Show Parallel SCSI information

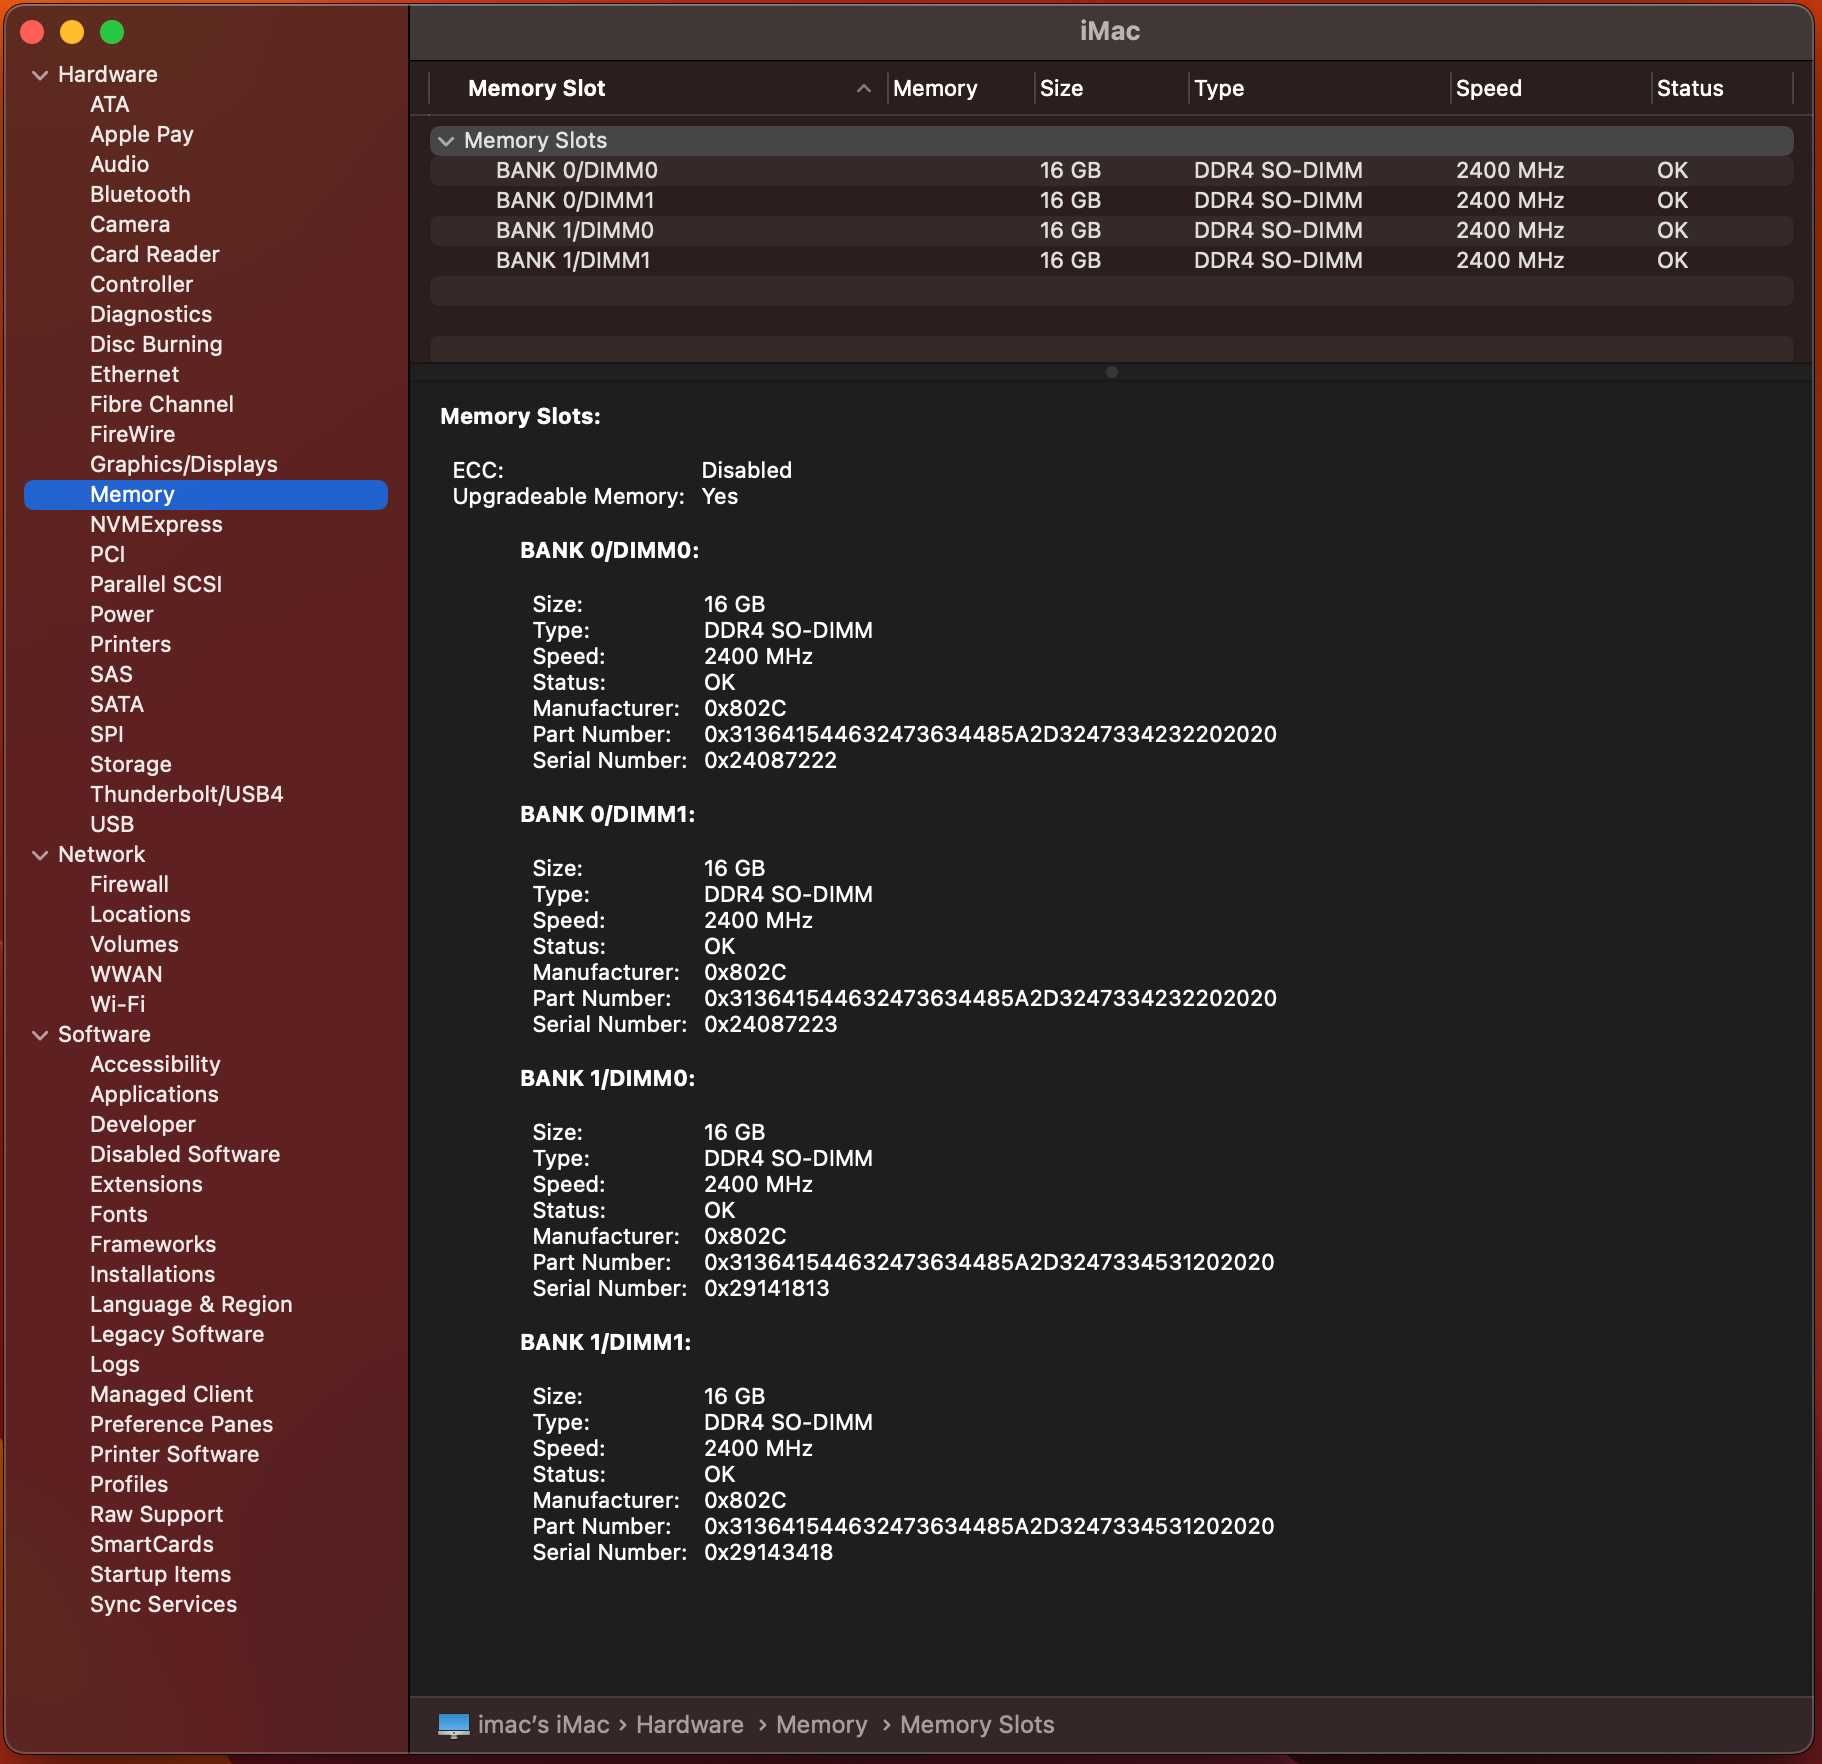click(x=156, y=585)
